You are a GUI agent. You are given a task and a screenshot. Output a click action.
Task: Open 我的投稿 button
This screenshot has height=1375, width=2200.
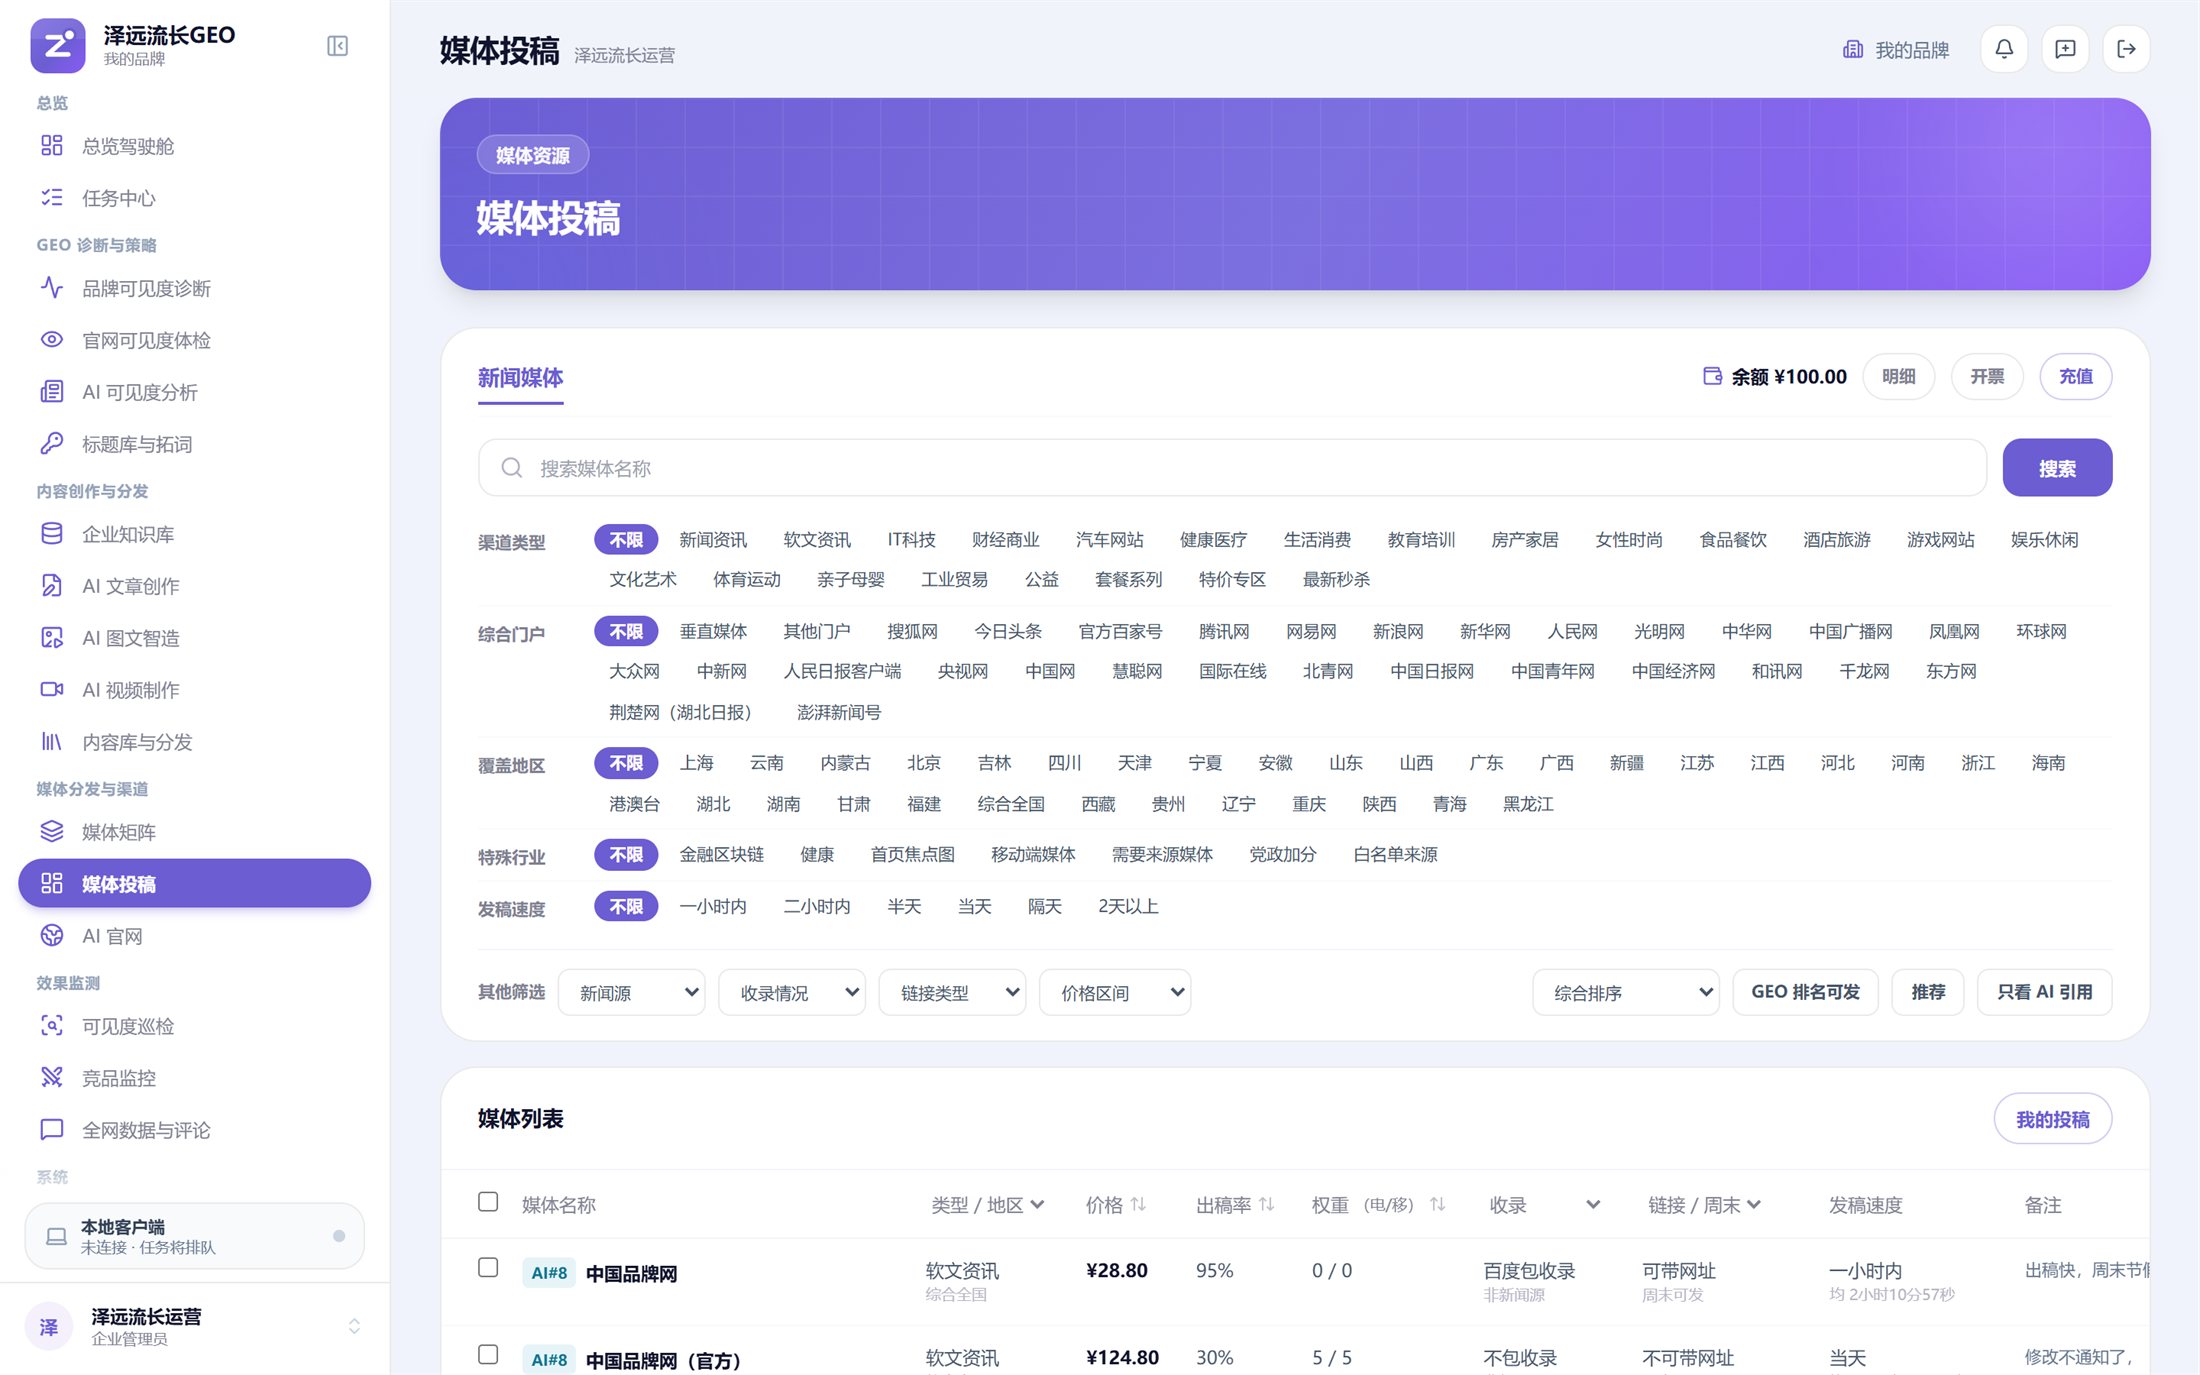point(2053,1120)
